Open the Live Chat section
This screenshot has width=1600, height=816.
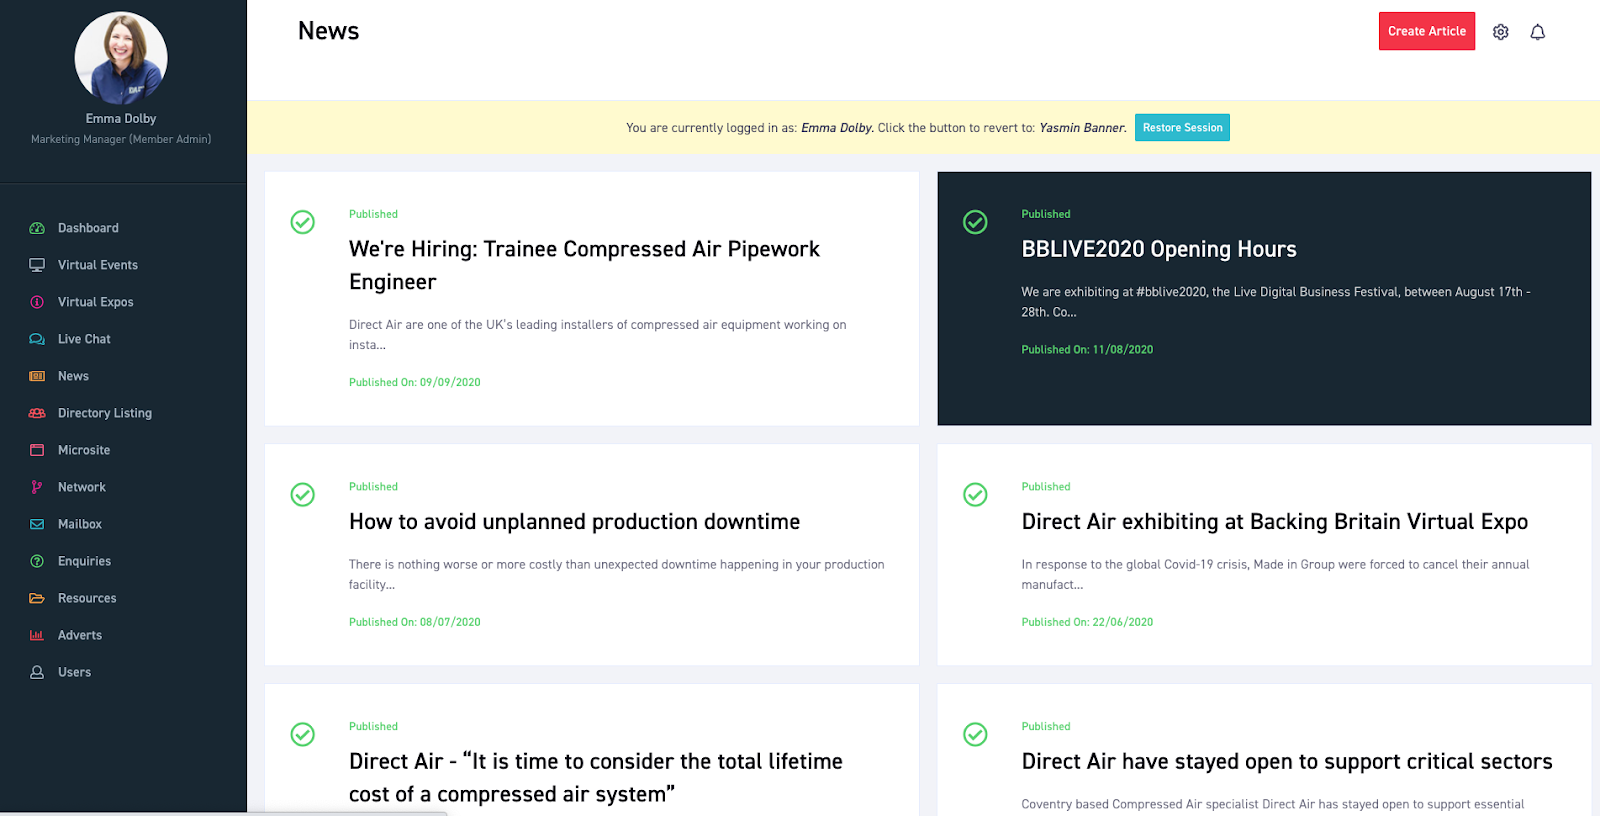point(84,339)
